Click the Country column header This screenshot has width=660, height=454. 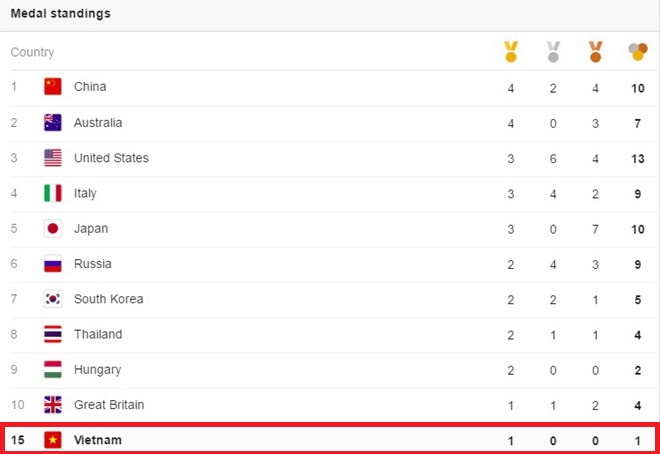tap(32, 52)
